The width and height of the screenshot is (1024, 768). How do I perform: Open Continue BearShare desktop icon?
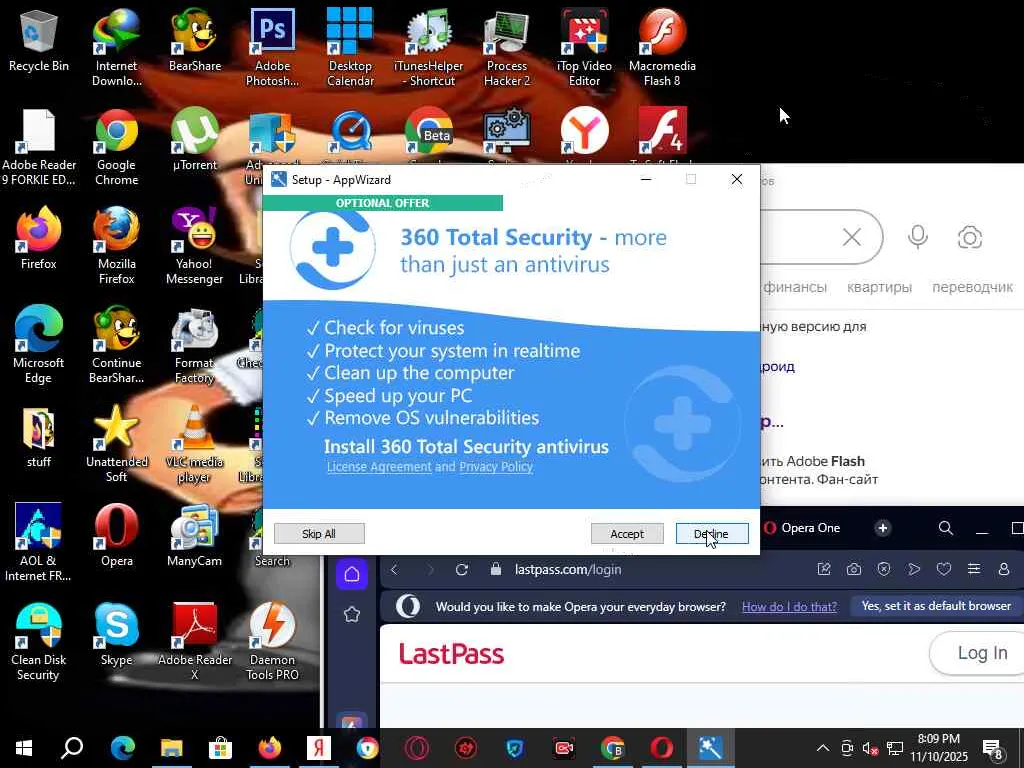coord(116,345)
